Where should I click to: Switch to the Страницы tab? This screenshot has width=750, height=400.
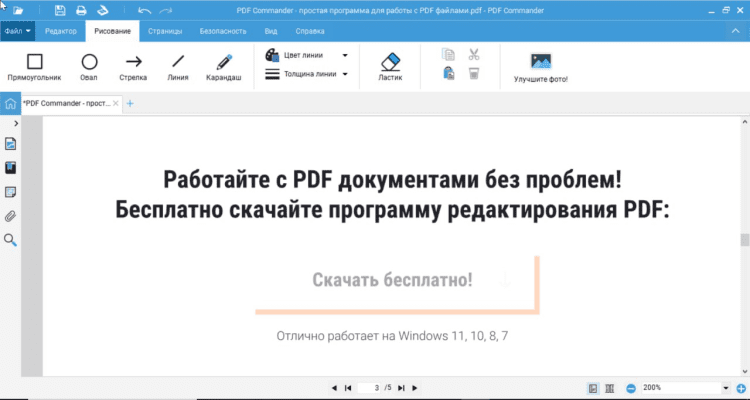click(x=165, y=31)
